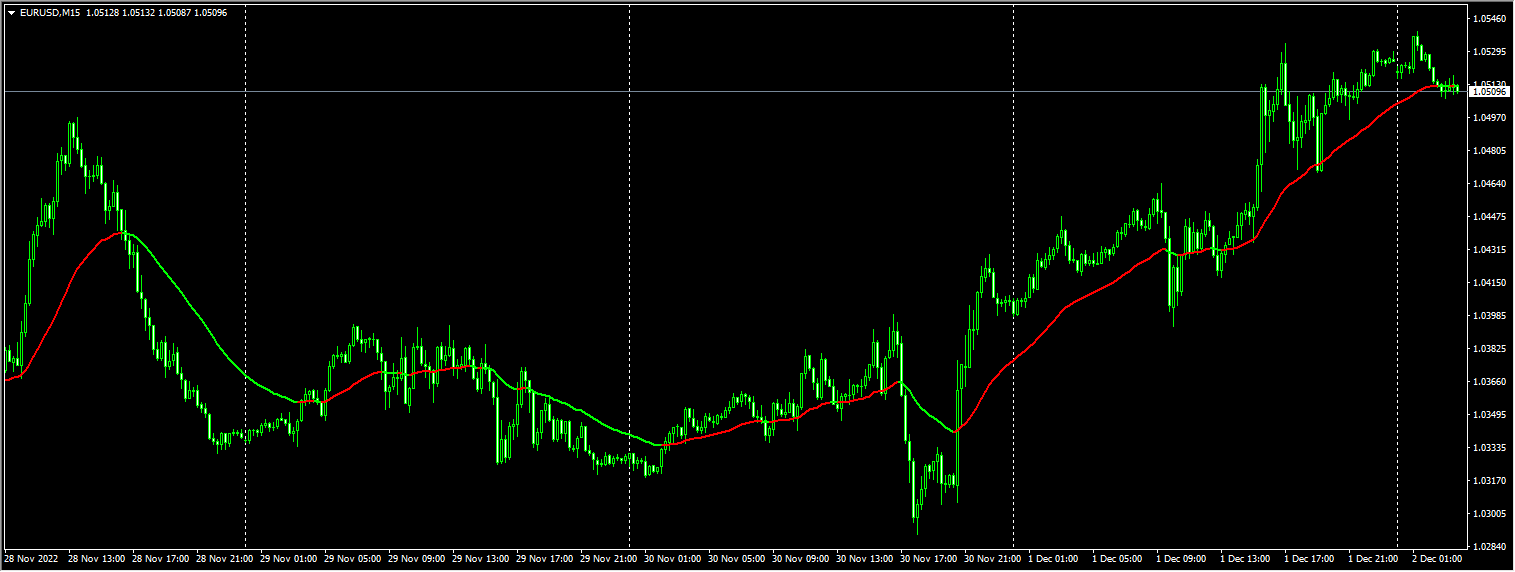Click the 1.04150 price scale label
This screenshot has height=572, width=1515.
1491,283
